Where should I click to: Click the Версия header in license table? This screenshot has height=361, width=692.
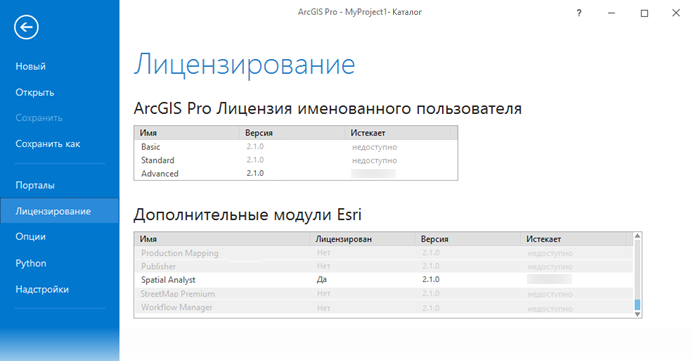tap(259, 133)
